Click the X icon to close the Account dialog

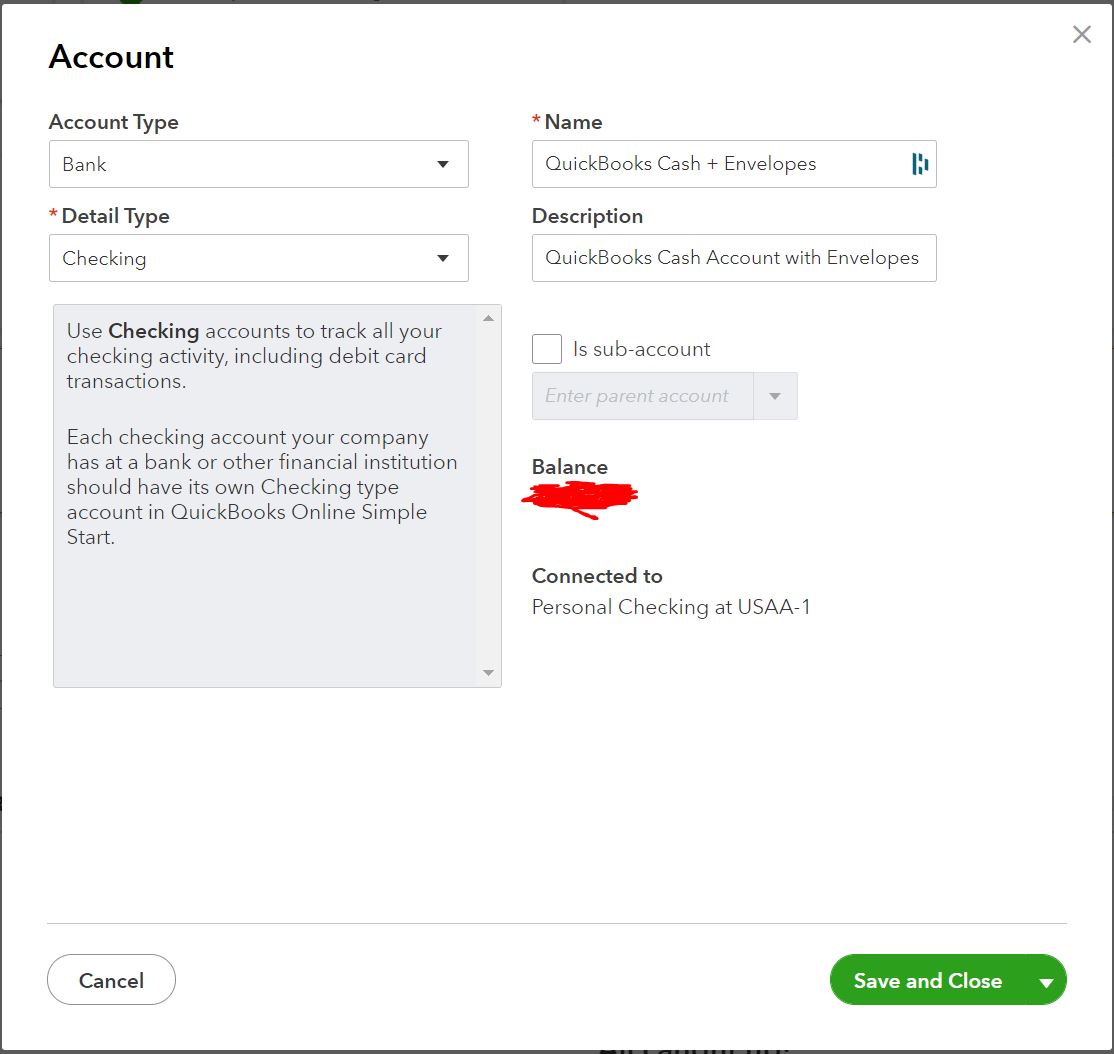(x=1081, y=34)
